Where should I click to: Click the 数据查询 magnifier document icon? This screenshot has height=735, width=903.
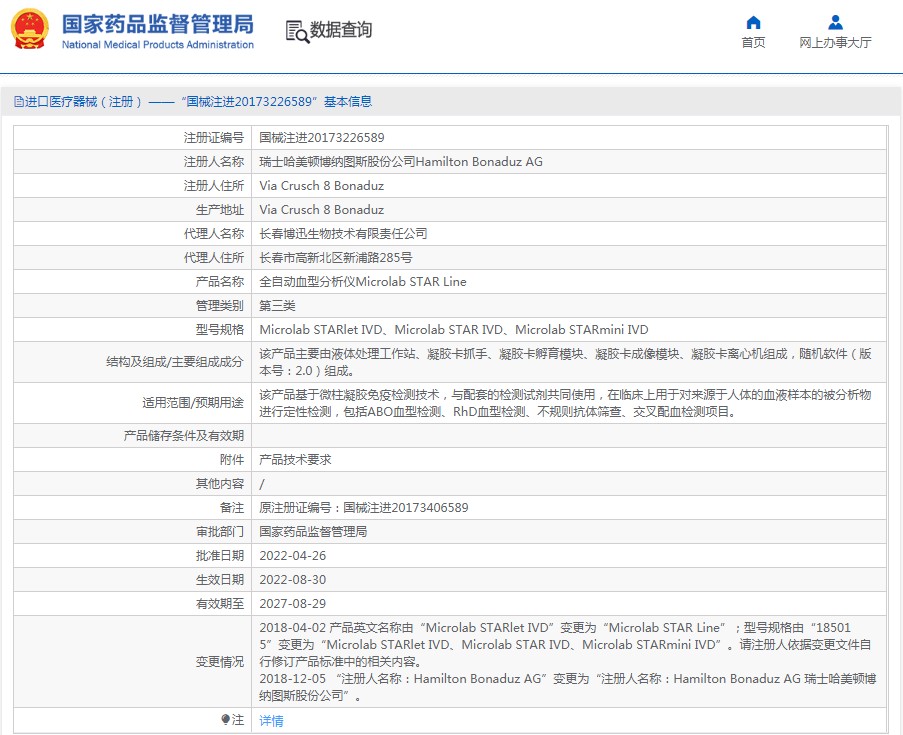[297, 31]
